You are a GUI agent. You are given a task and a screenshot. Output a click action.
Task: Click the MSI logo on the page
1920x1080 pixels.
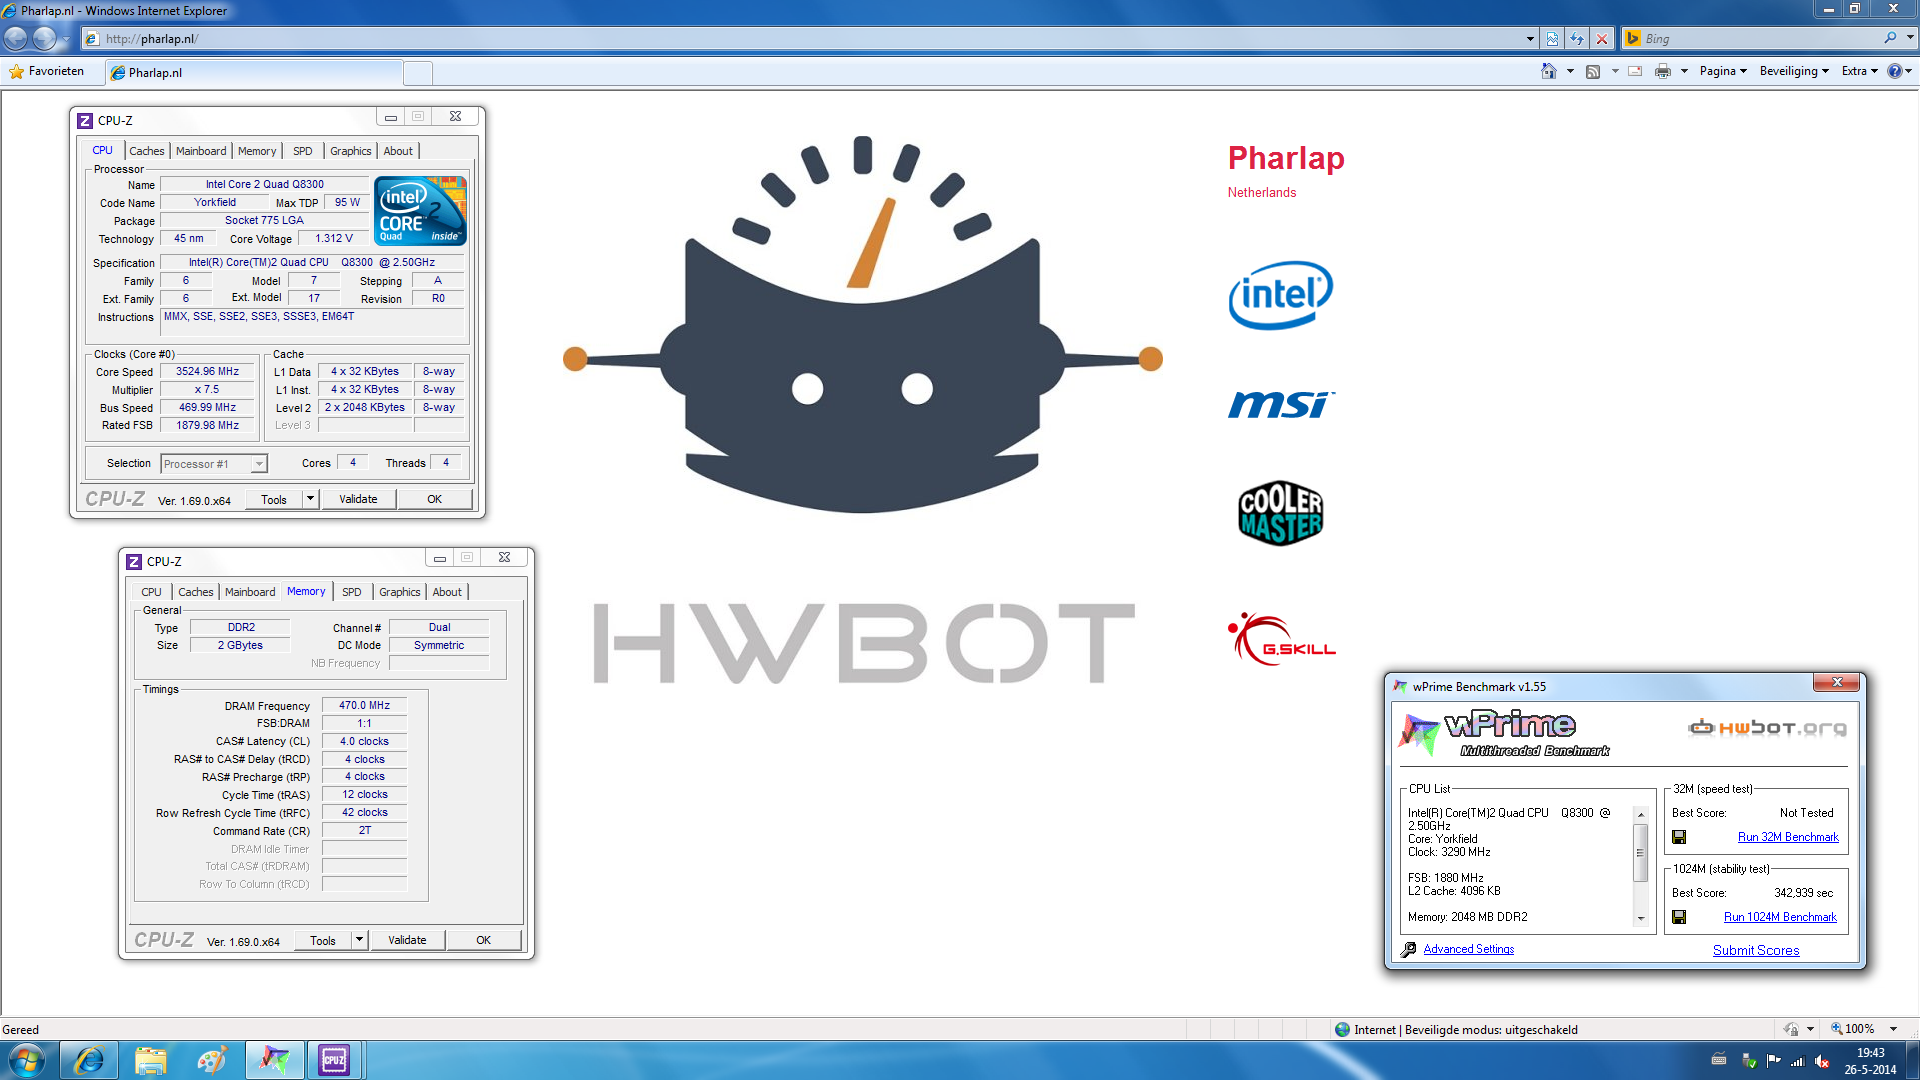[x=1281, y=404]
